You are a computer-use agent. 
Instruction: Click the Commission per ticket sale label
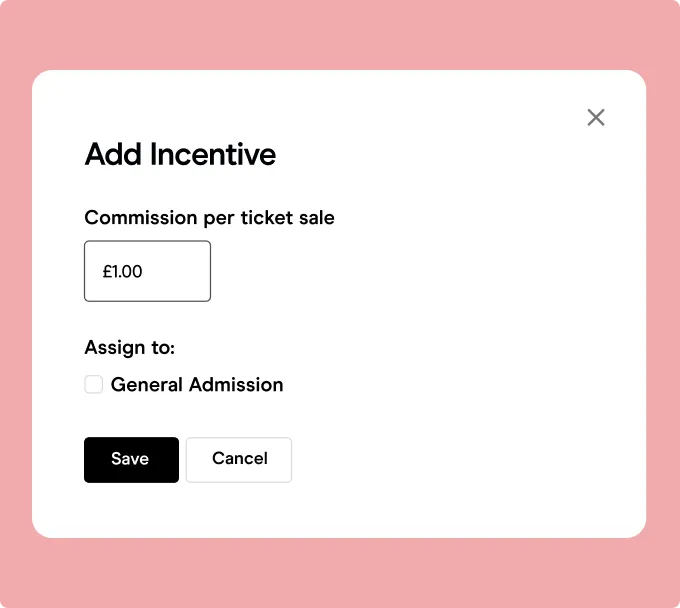pyautogui.click(x=209, y=218)
